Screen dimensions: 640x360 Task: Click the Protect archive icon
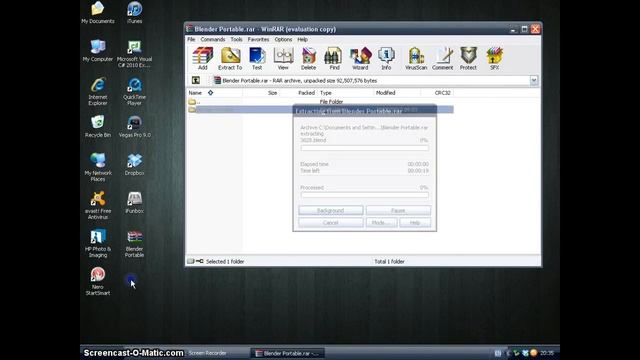pyautogui.click(x=468, y=58)
